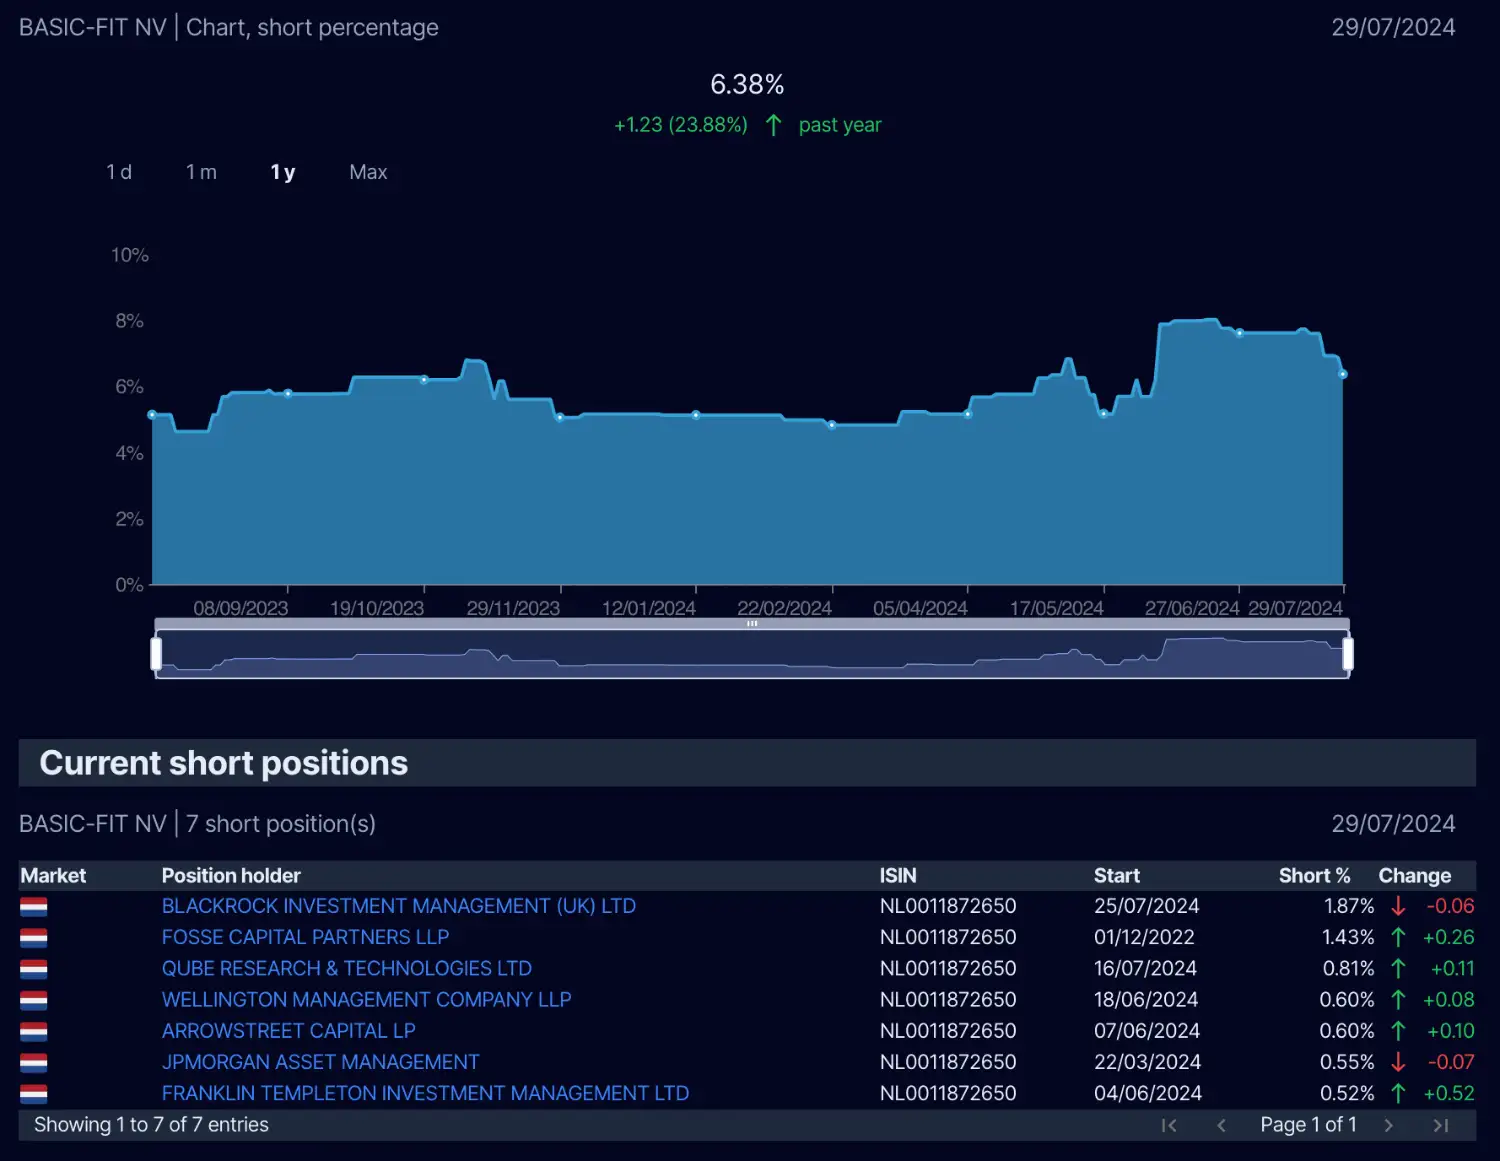
Task: Click the Netherlands flag in Qube Research row
Action: pos(34,969)
